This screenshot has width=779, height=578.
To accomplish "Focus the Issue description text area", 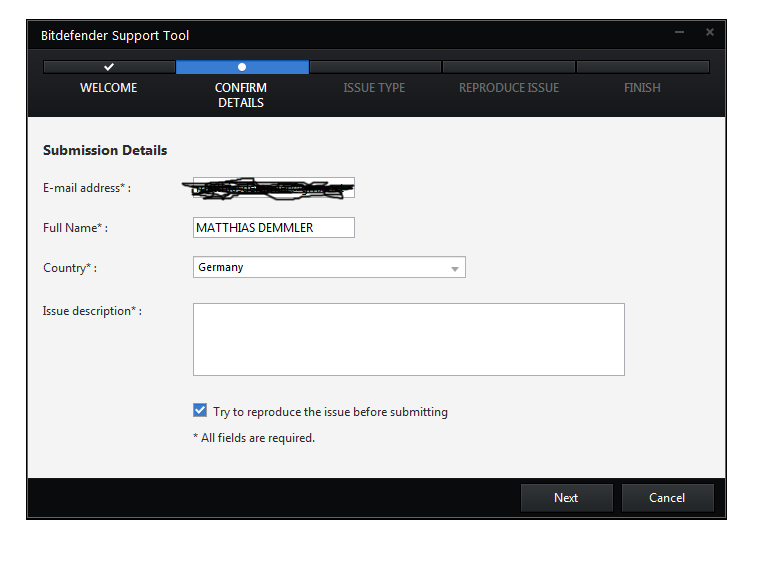I will pos(408,339).
